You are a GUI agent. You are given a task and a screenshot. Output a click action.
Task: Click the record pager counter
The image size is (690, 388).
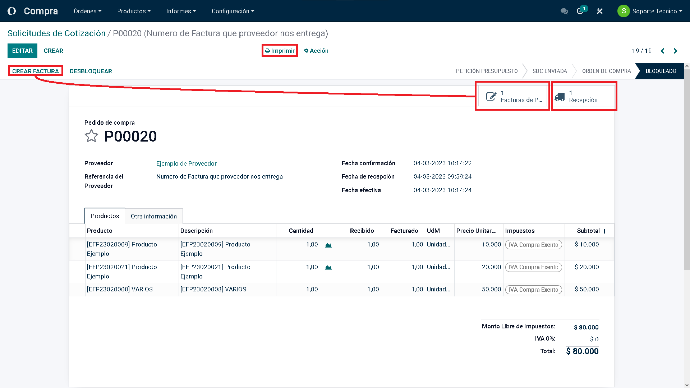[642, 51]
